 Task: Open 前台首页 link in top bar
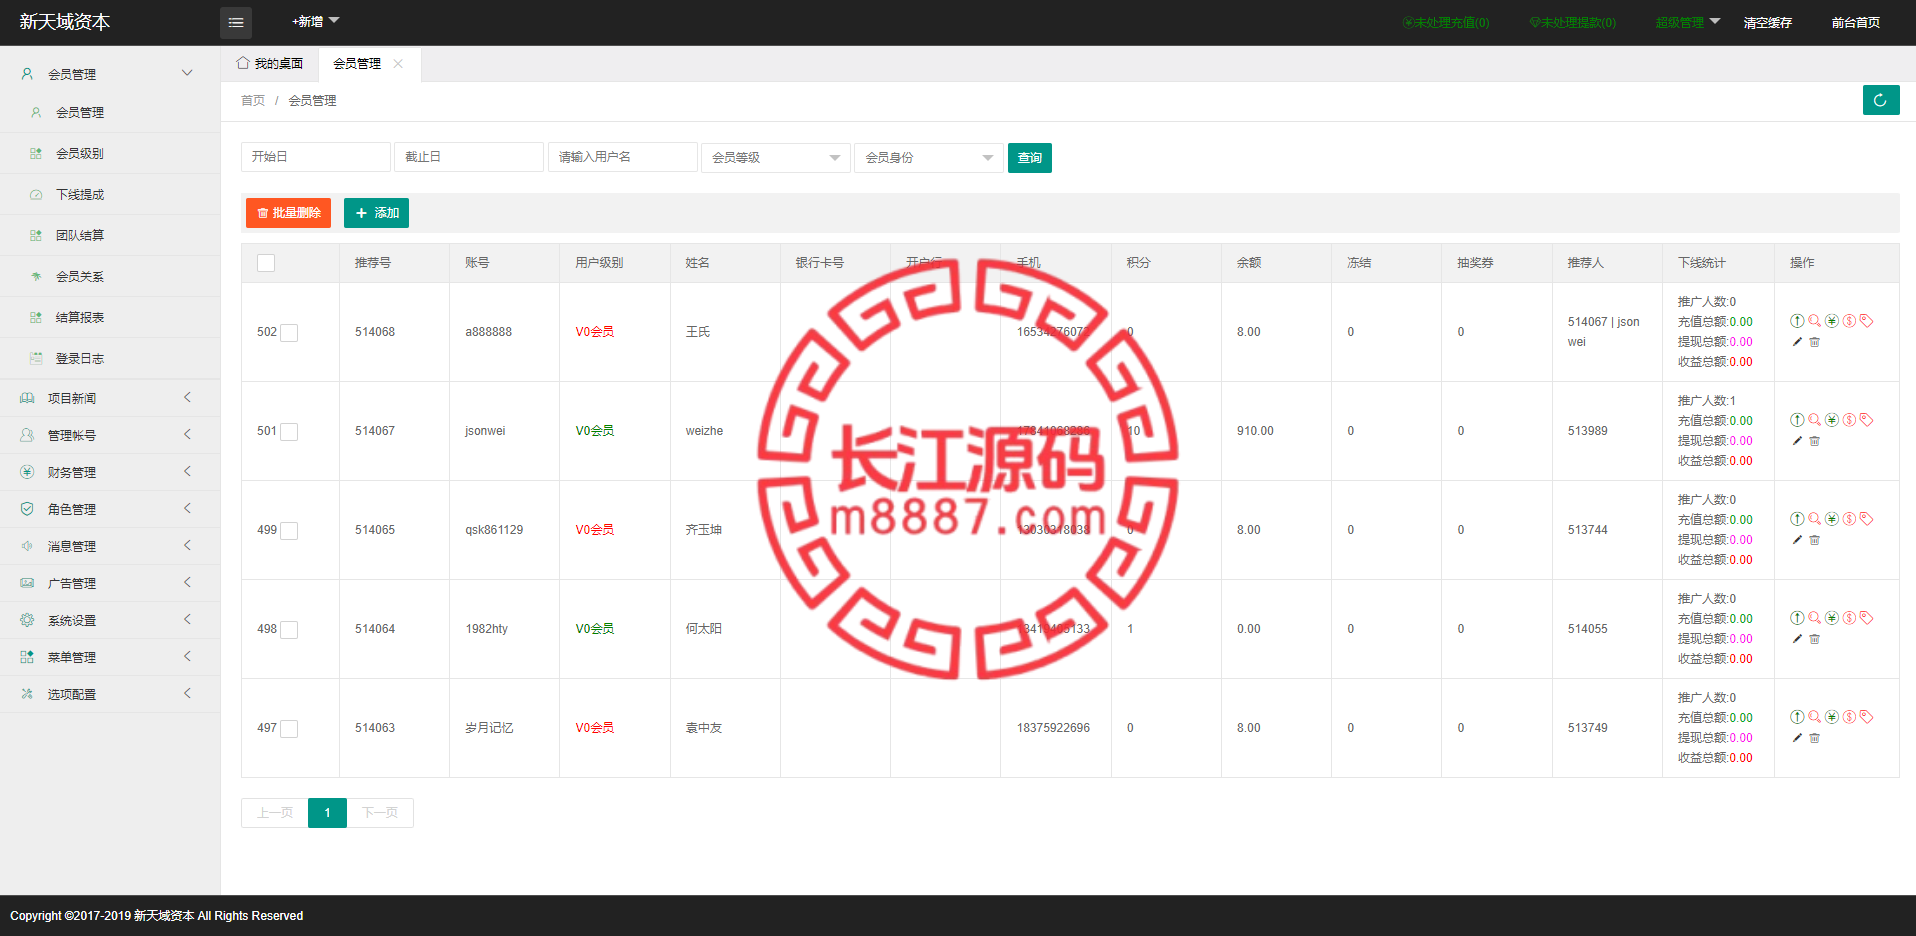tap(1855, 22)
